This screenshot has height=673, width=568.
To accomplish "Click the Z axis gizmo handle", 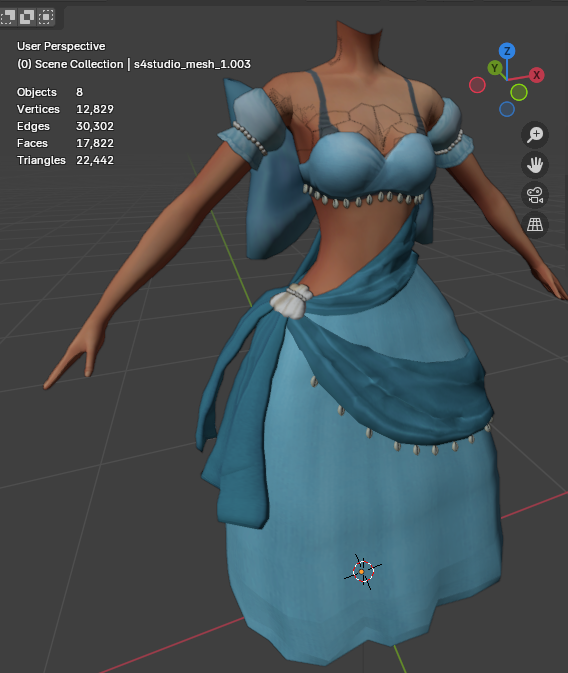I will click(507, 51).
